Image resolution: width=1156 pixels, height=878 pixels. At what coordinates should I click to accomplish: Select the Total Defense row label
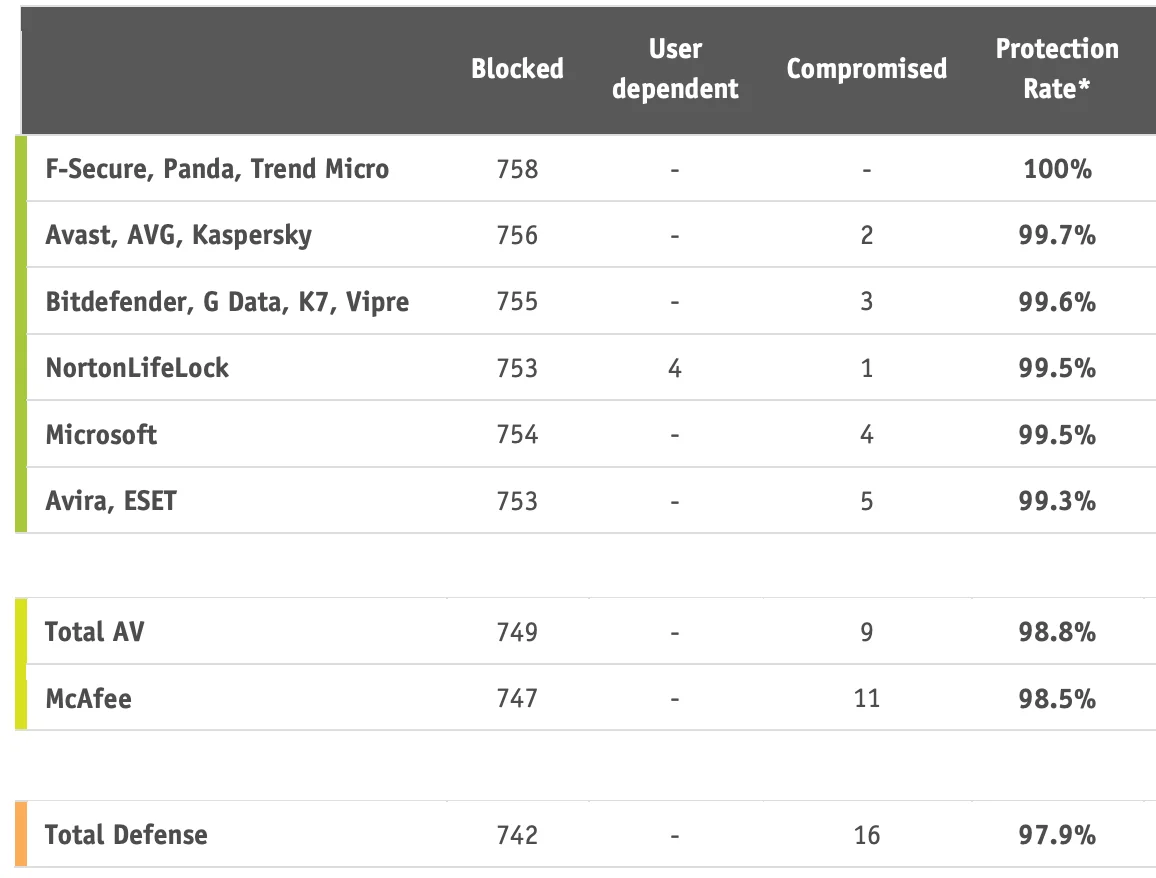126,835
